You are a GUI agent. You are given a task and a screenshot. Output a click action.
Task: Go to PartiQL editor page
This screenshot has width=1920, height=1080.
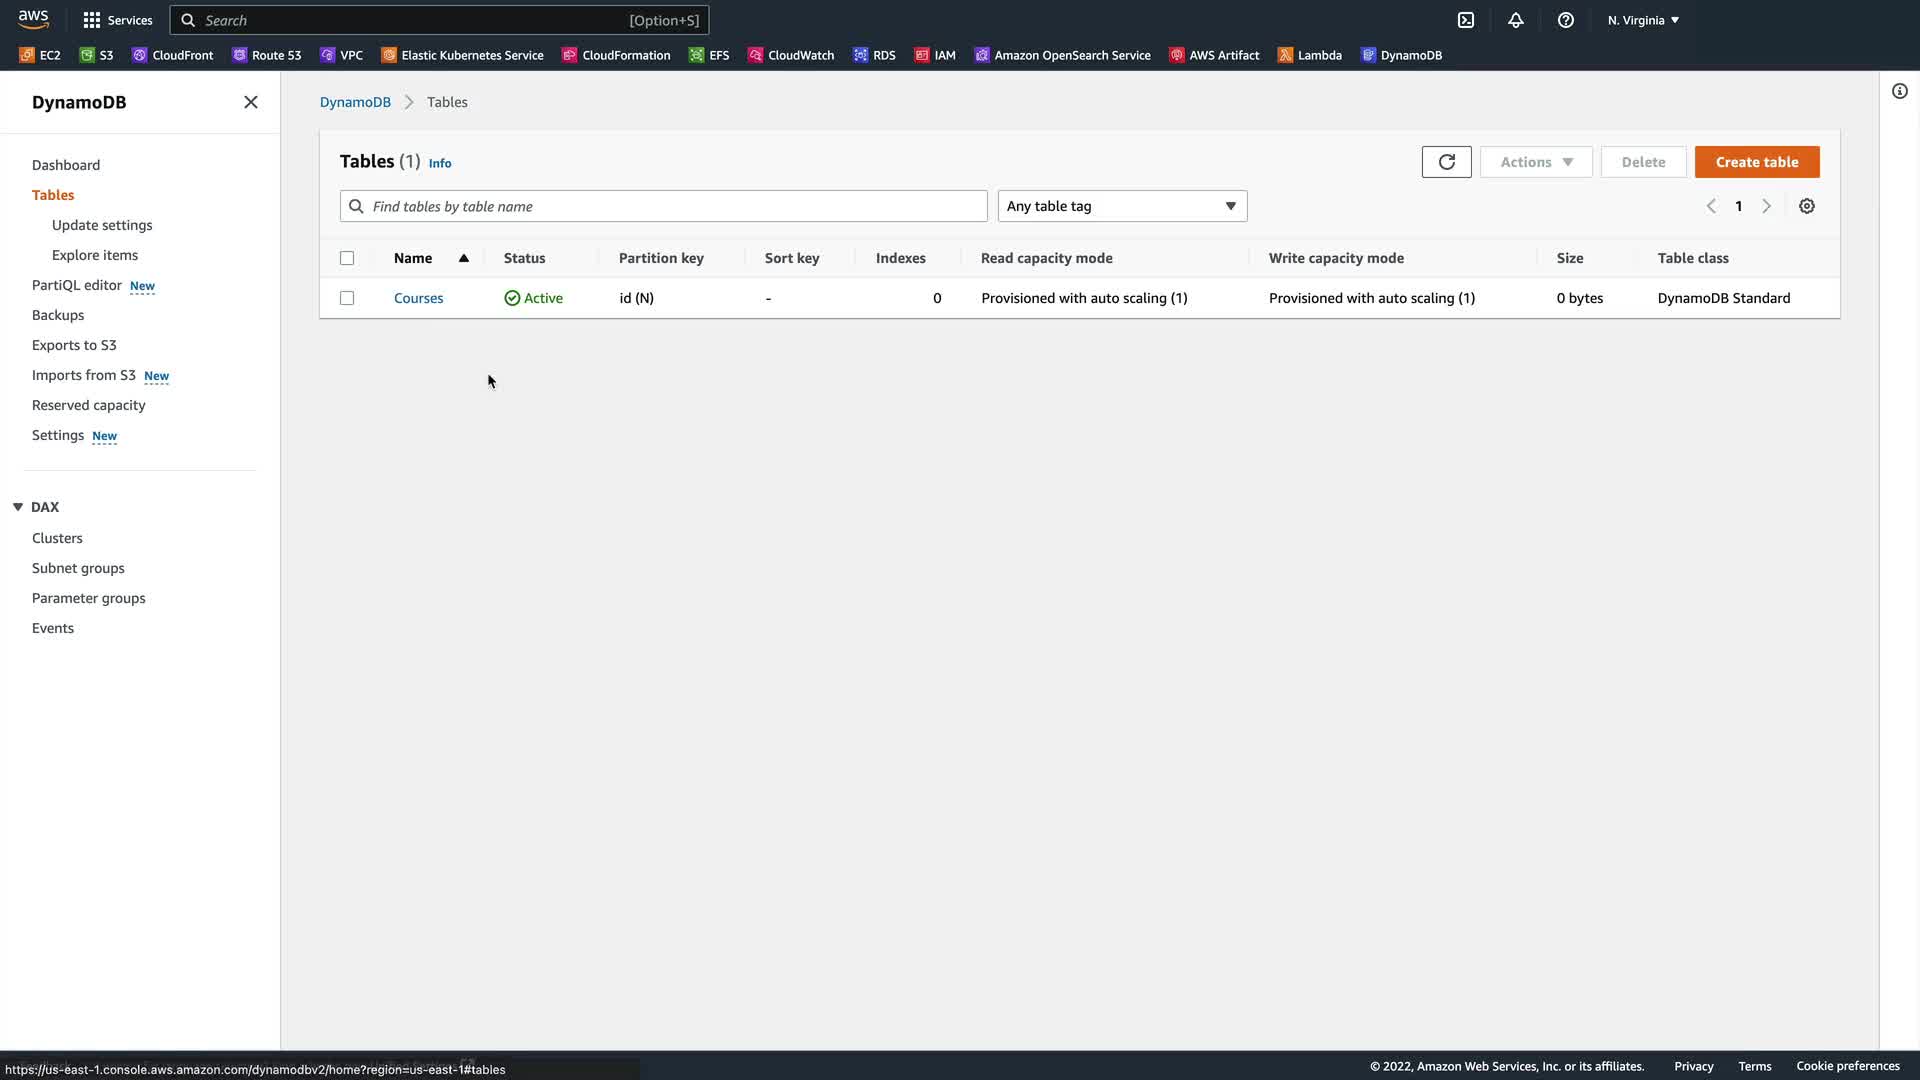click(x=76, y=285)
